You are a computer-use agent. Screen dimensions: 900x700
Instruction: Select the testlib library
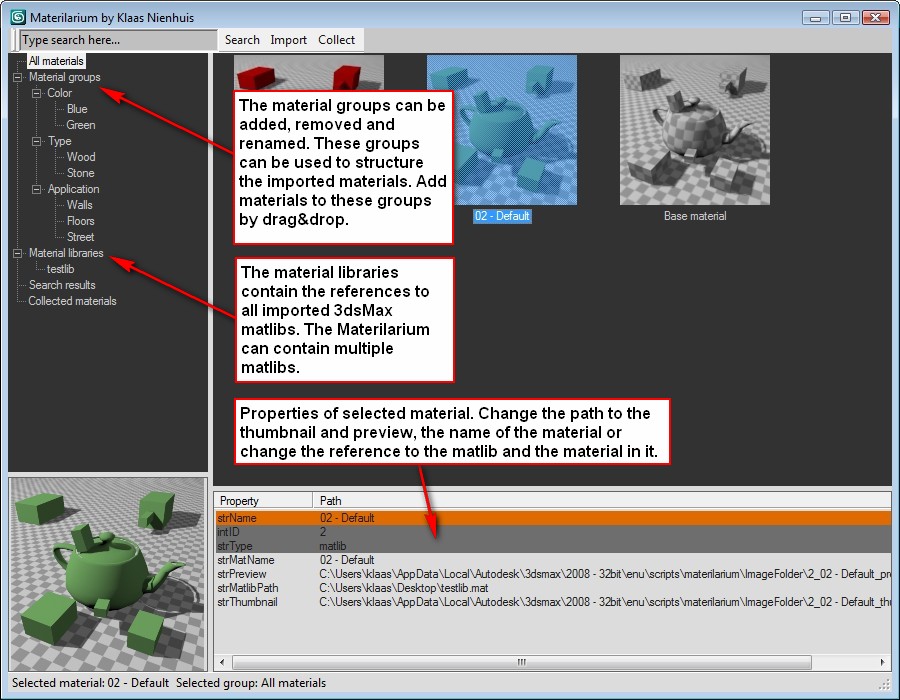click(60, 269)
